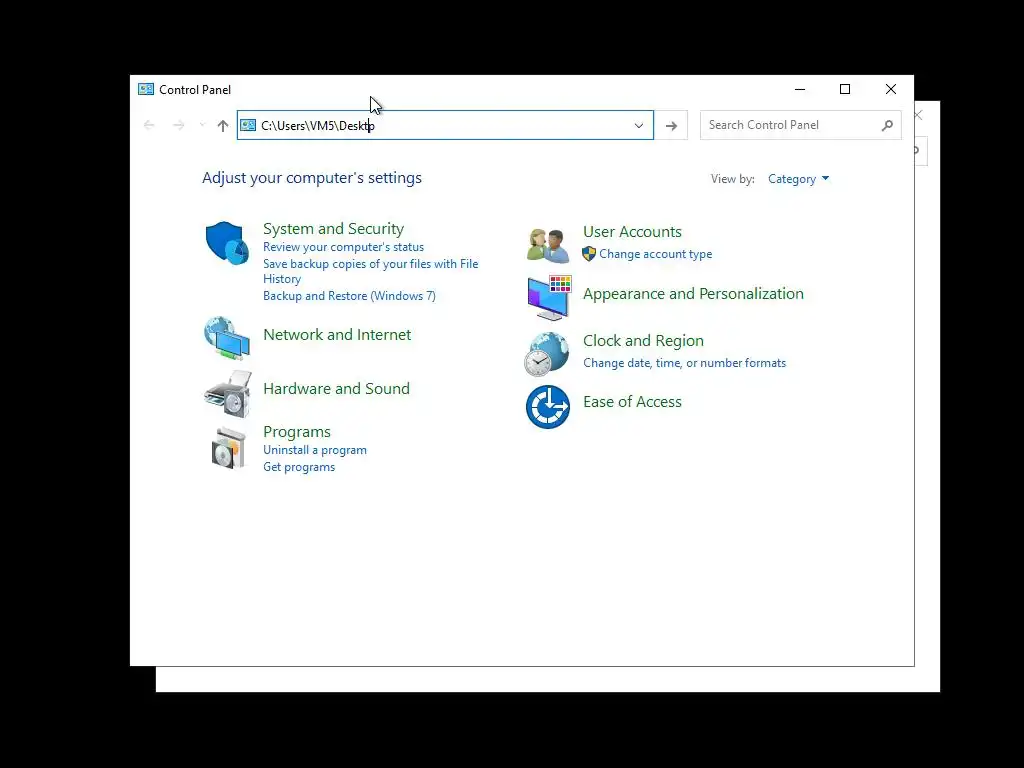This screenshot has height=768, width=1024.
Task: Open the Hardware and Sound printer icon
Action: (x=228, y=394)
